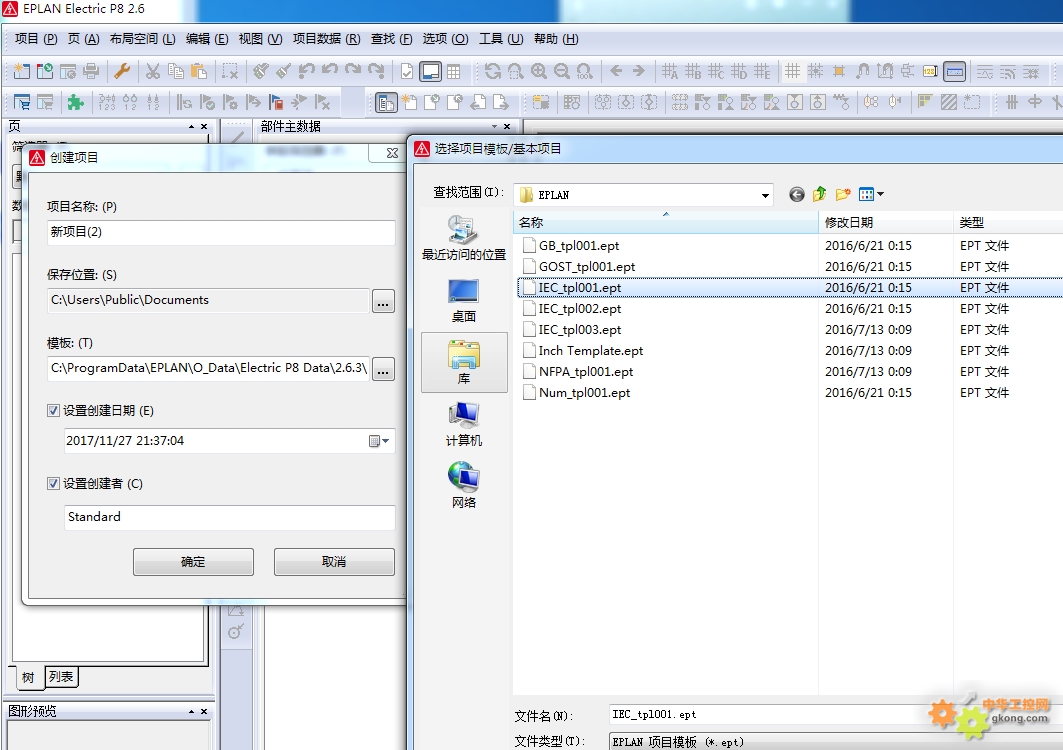Click the new page star icon
The width and height of the screenshot is (1063, 750).
click(409, 102)
